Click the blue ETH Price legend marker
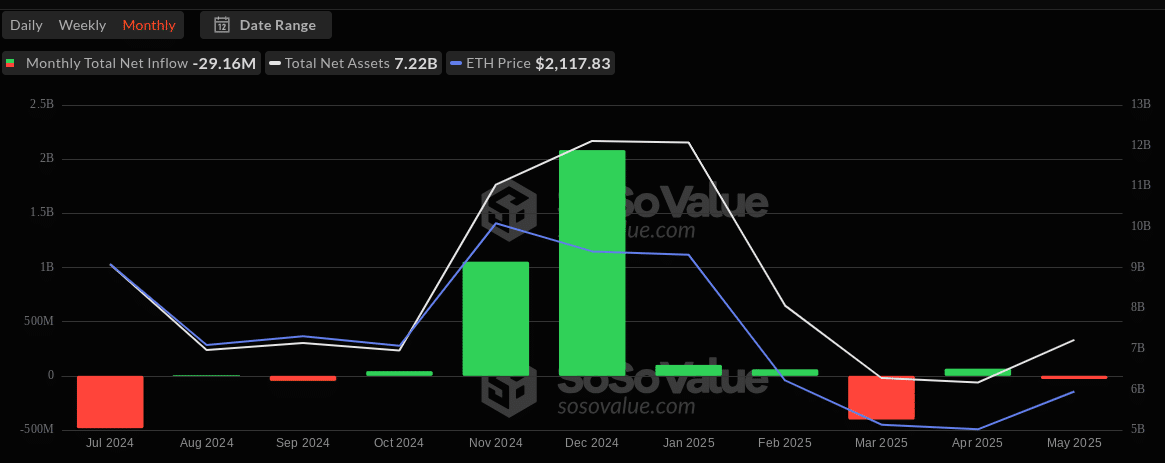1165x463 pixels. point(456,63)
